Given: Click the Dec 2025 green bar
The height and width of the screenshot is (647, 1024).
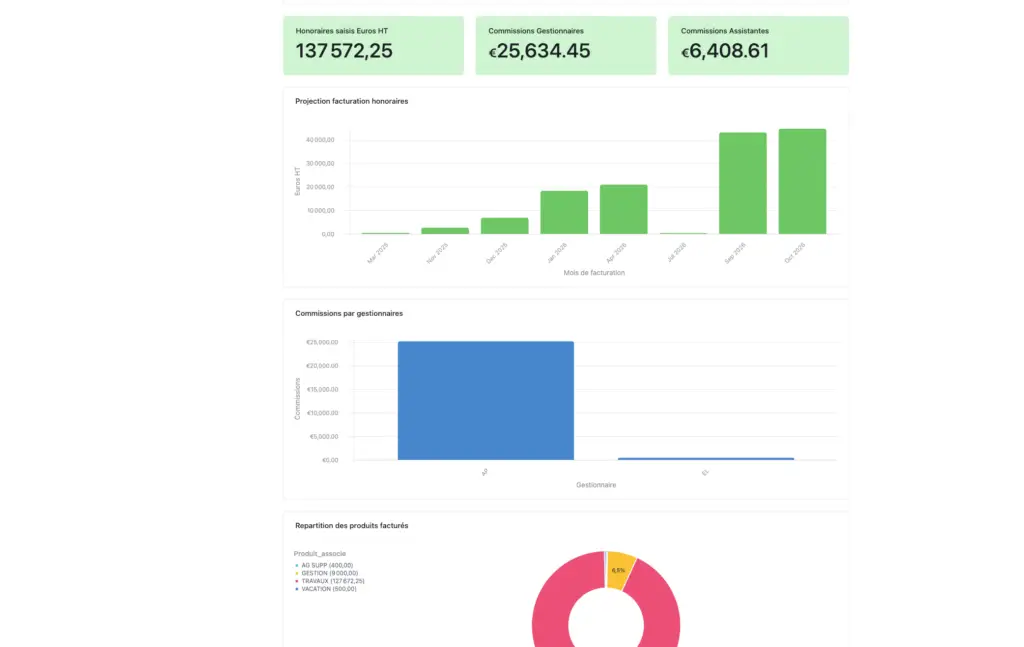Looking at the screenshot, I should pos(504,226).
